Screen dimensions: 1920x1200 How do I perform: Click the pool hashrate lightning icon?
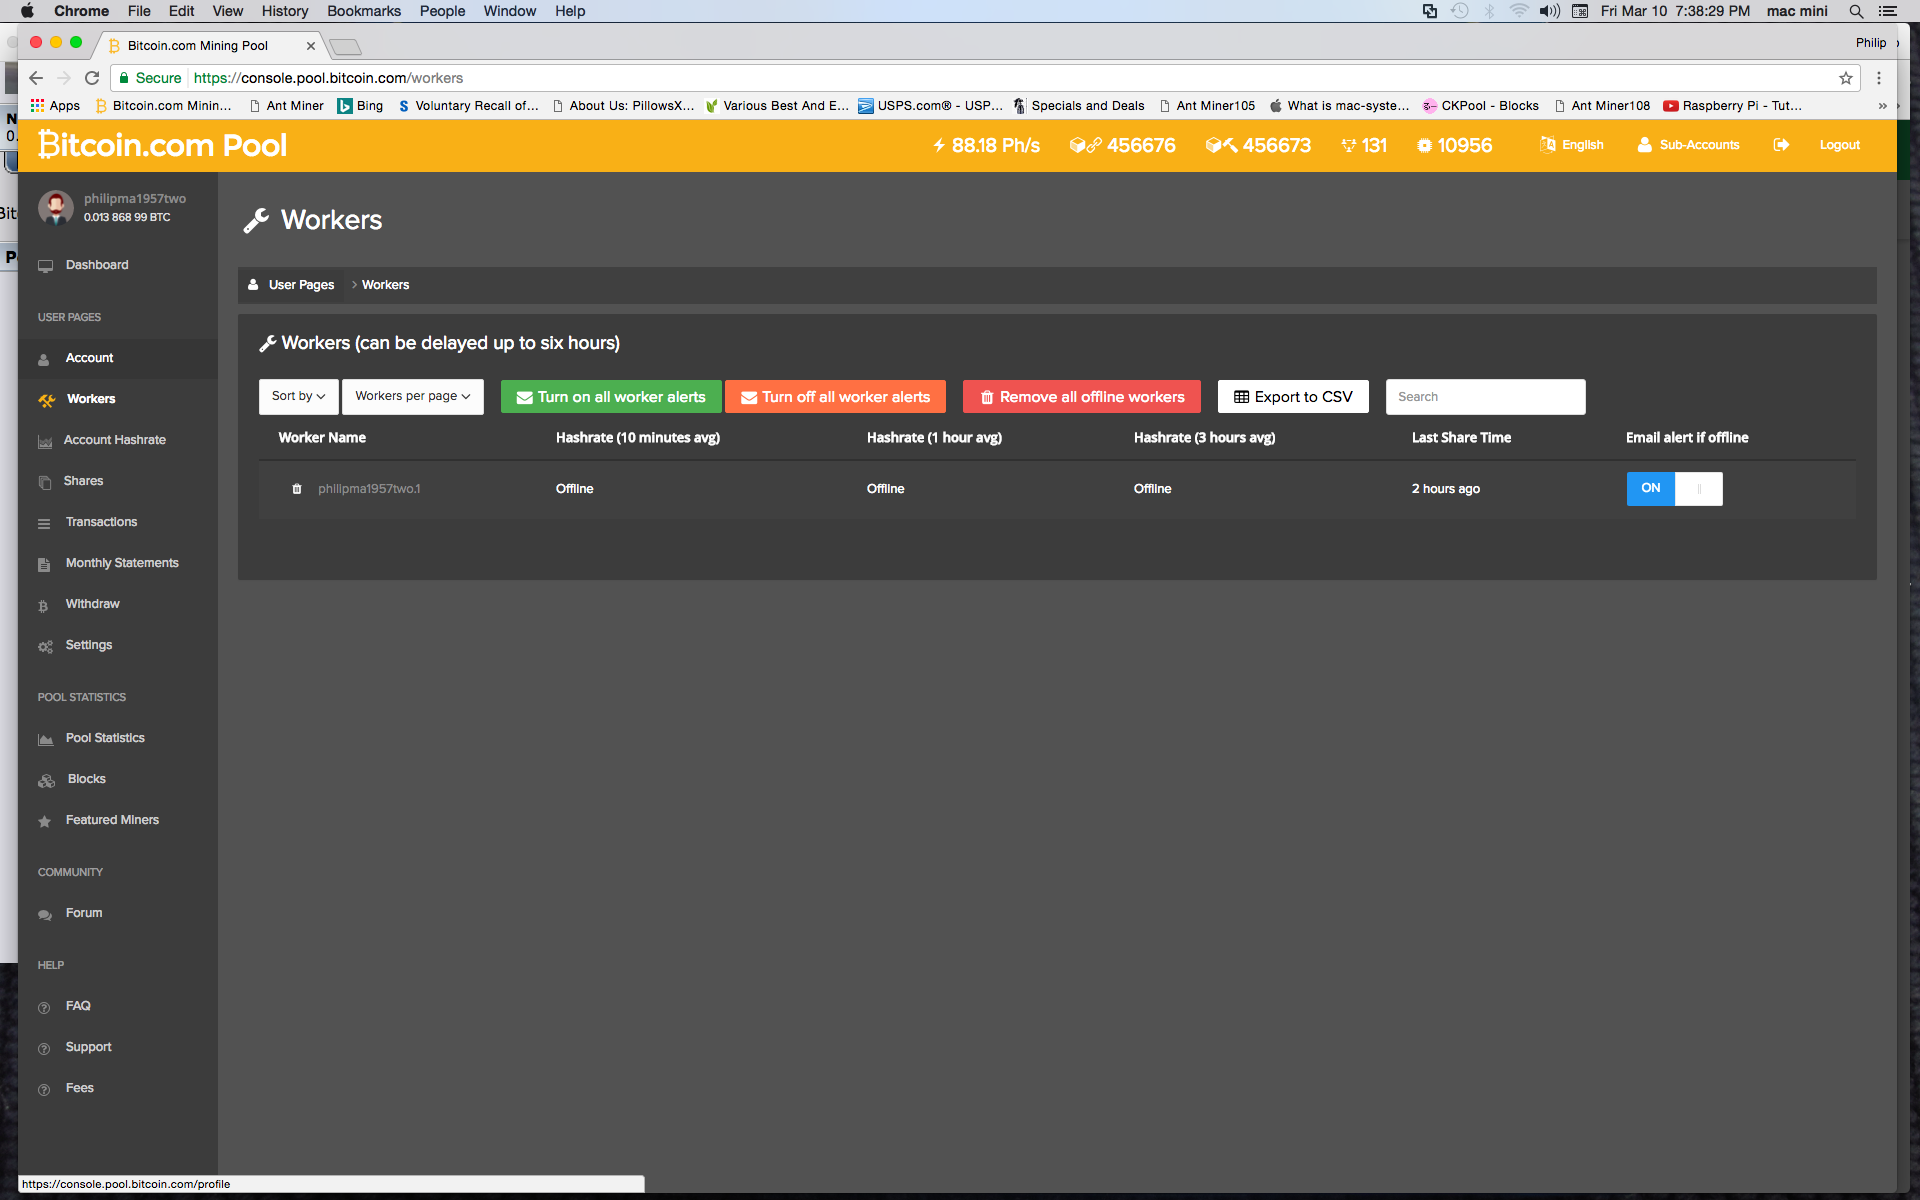click(x=939, y=145)
